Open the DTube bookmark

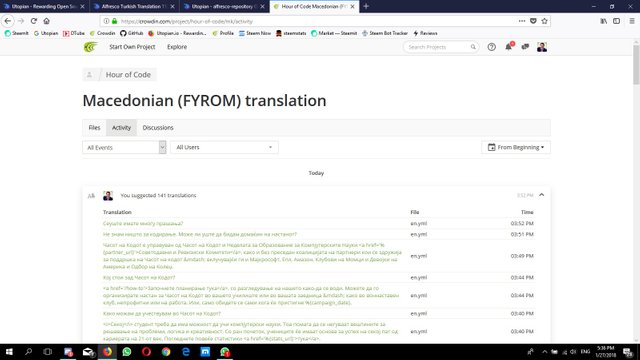[x=74, y=33]
